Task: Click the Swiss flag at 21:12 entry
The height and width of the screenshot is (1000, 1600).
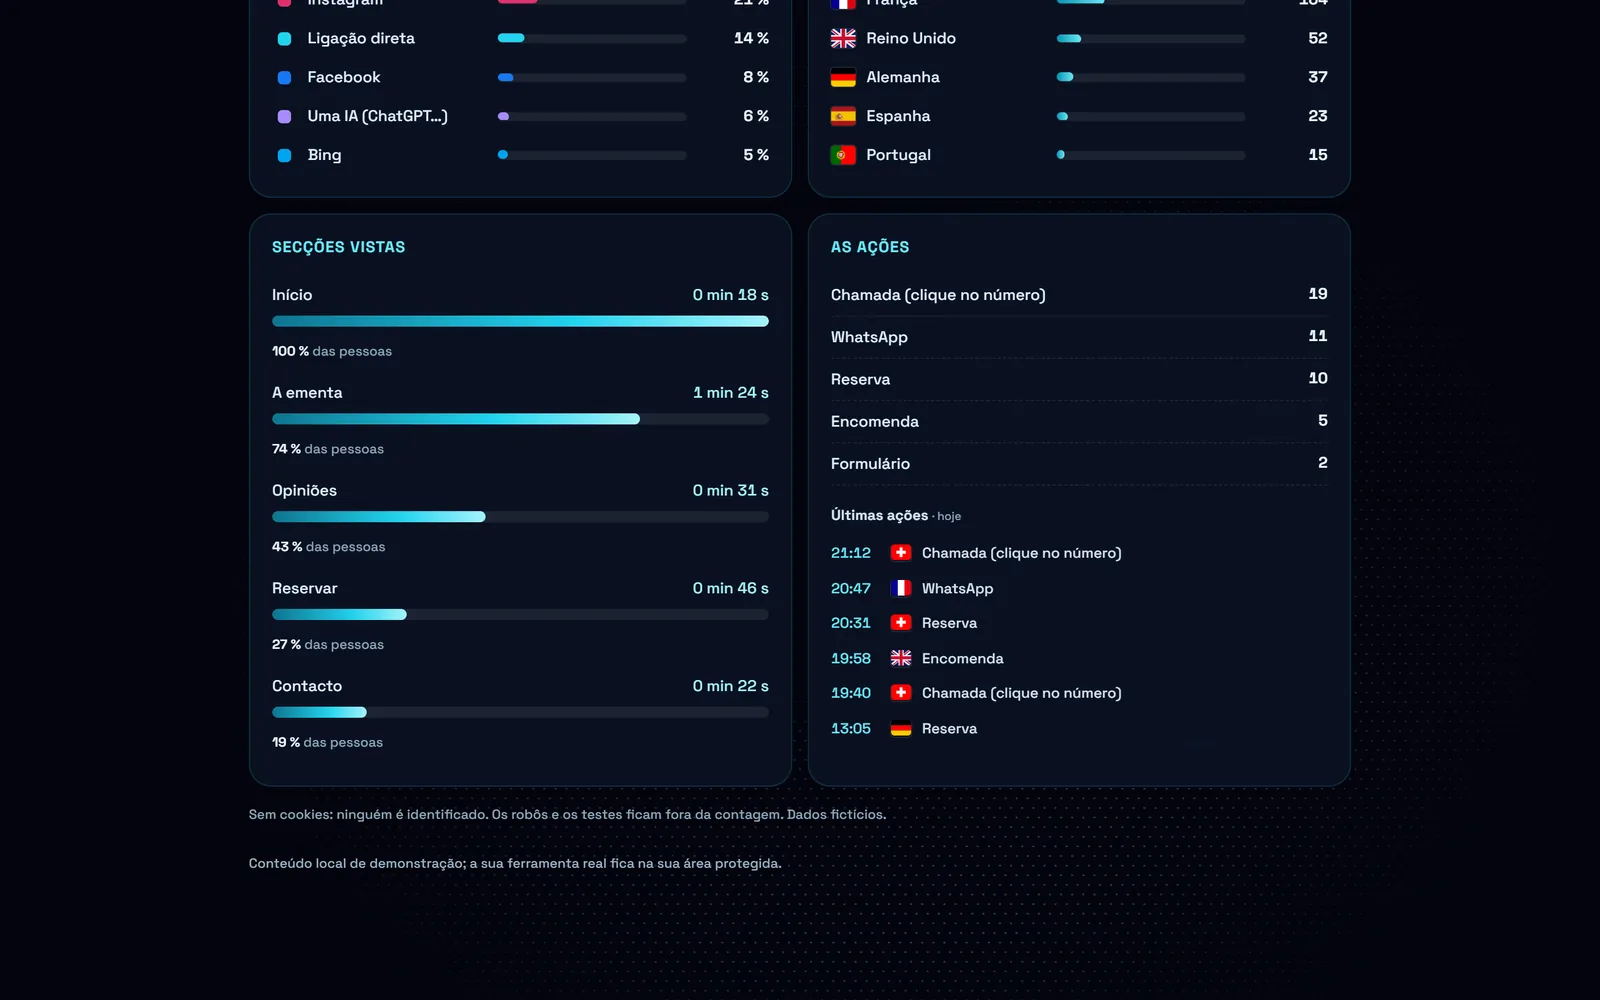Action: tap(901, 553)
